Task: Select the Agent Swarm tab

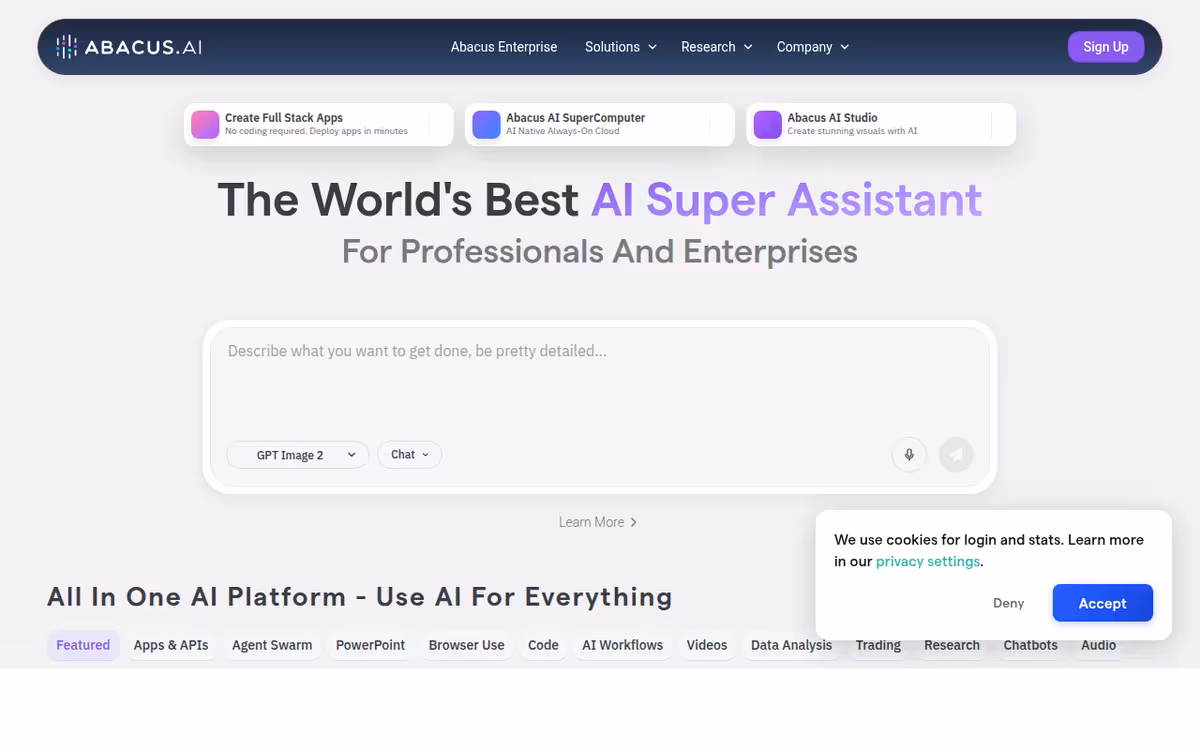Action: click(x=272, y=645)
